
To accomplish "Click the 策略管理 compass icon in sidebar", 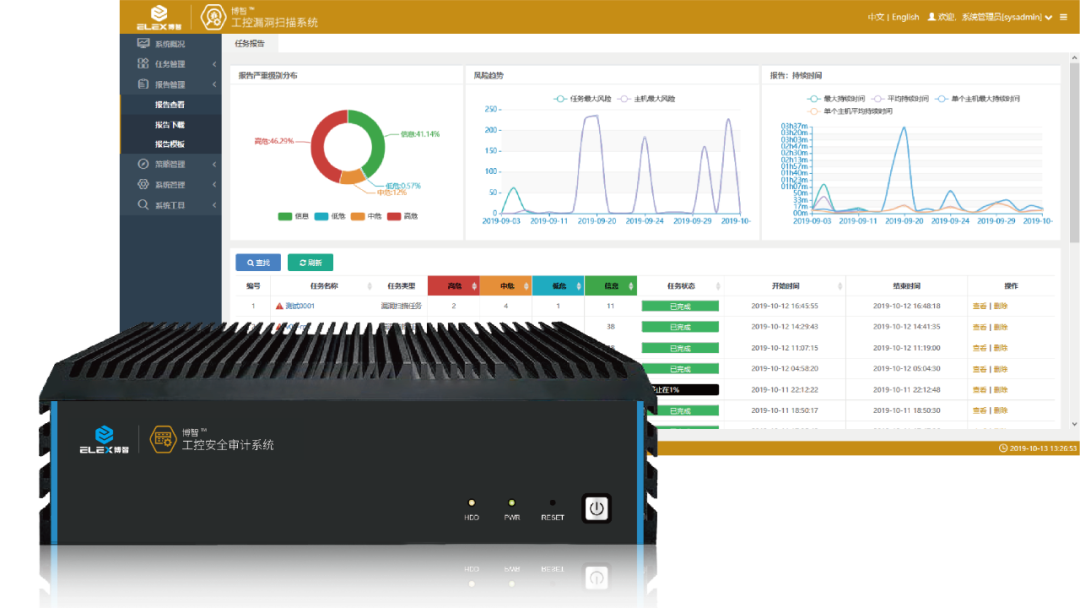I will tap(143, 164).
